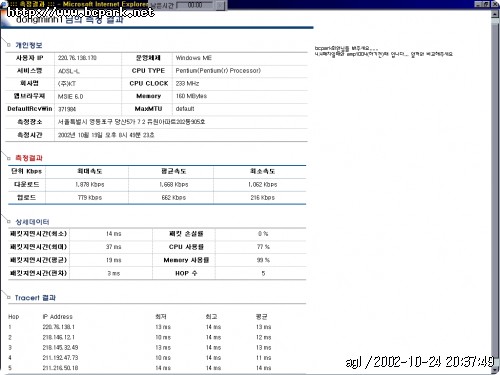Click the packet loss value 0 %
The width and height of the screenshot is (500, 375).
pyautogui.click(x=263, y=234)
